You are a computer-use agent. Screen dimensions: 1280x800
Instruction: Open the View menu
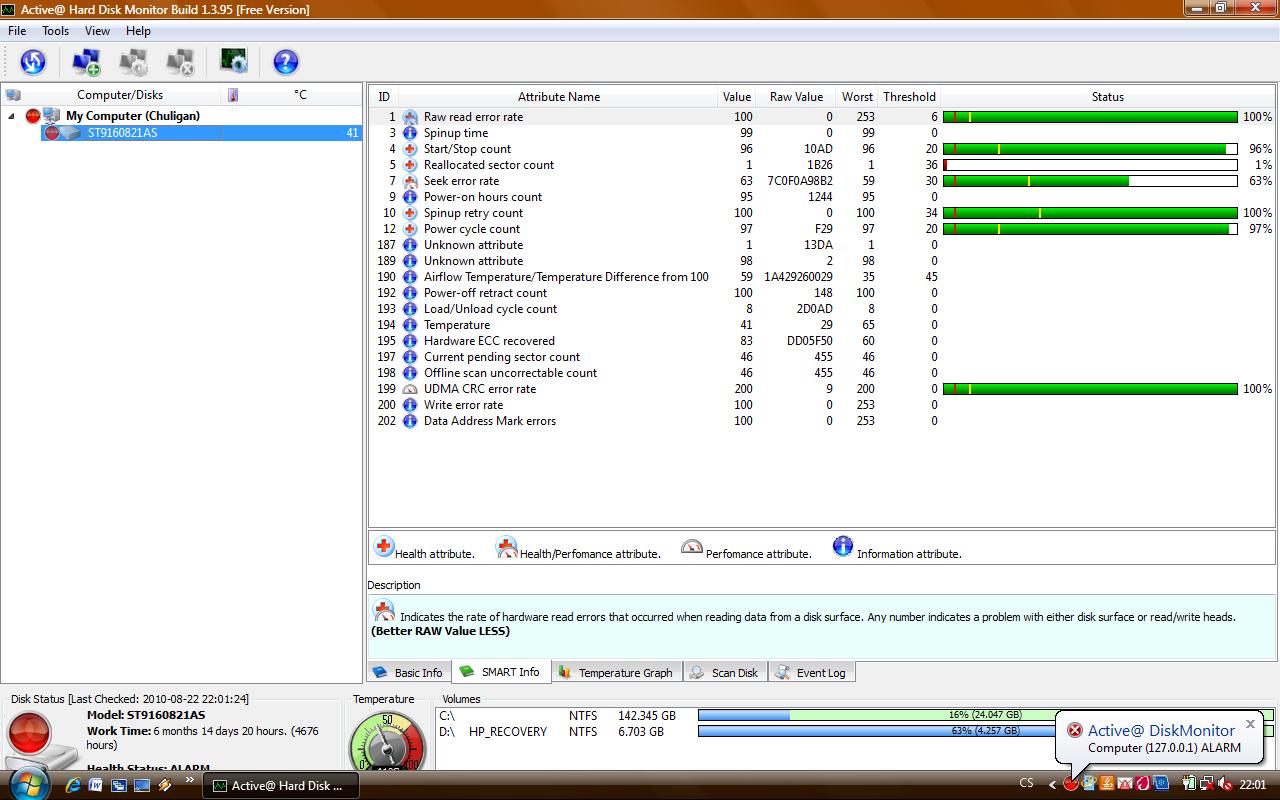click(x=97, y=31)
